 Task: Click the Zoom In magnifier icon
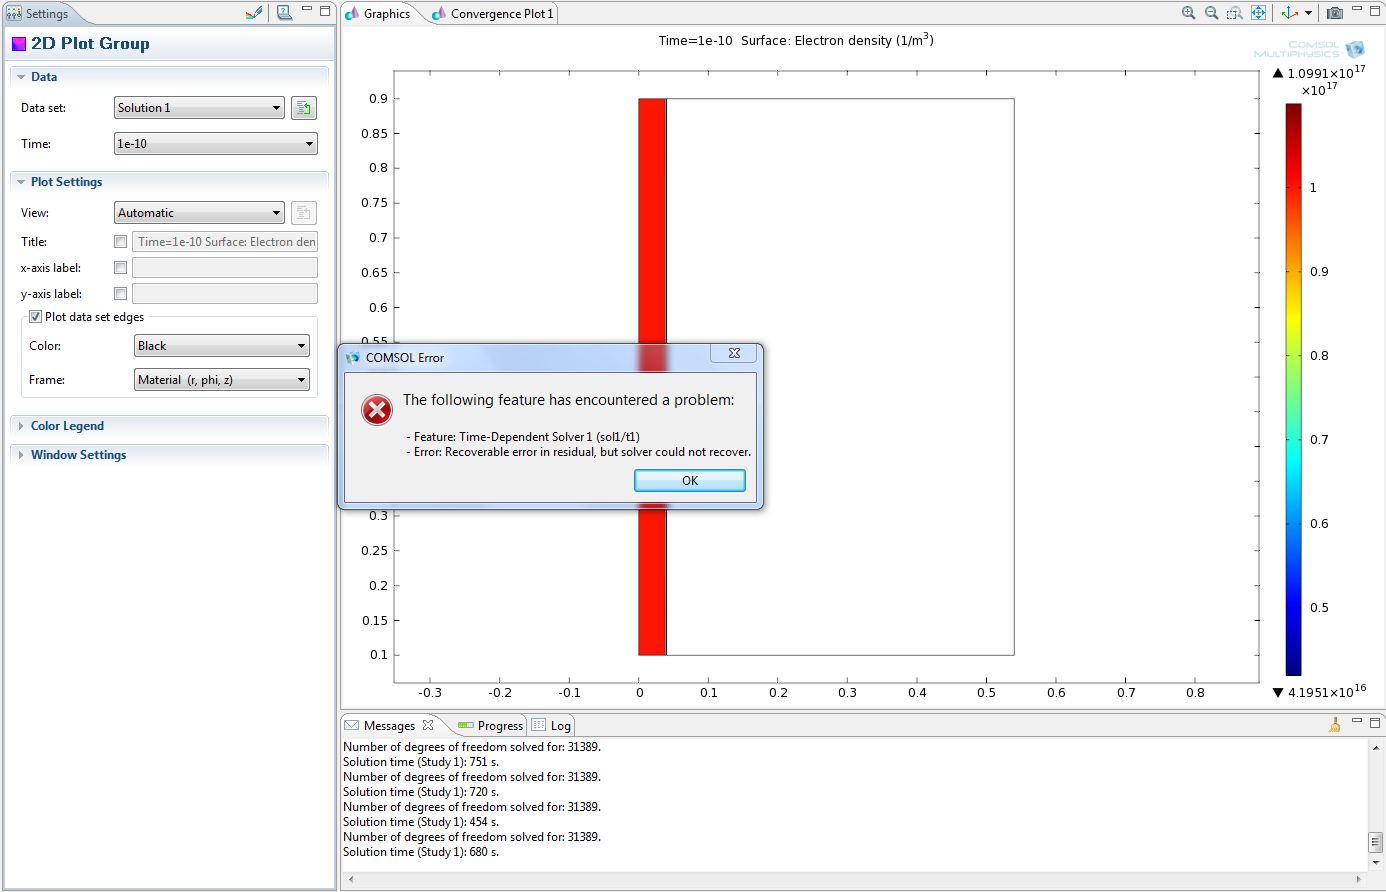pyautogui.click(x=1188, y=13)
